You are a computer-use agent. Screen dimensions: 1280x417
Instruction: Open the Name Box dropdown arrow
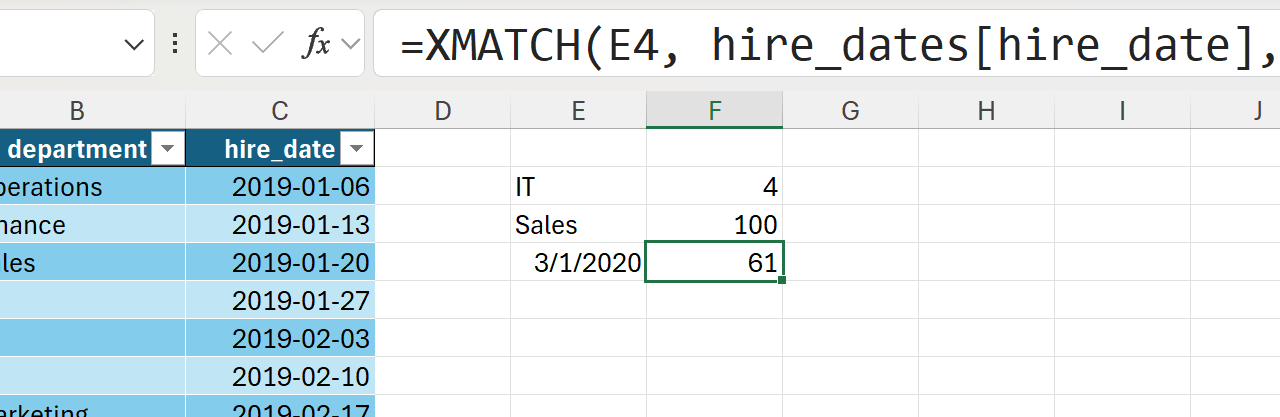coord(133,44)
